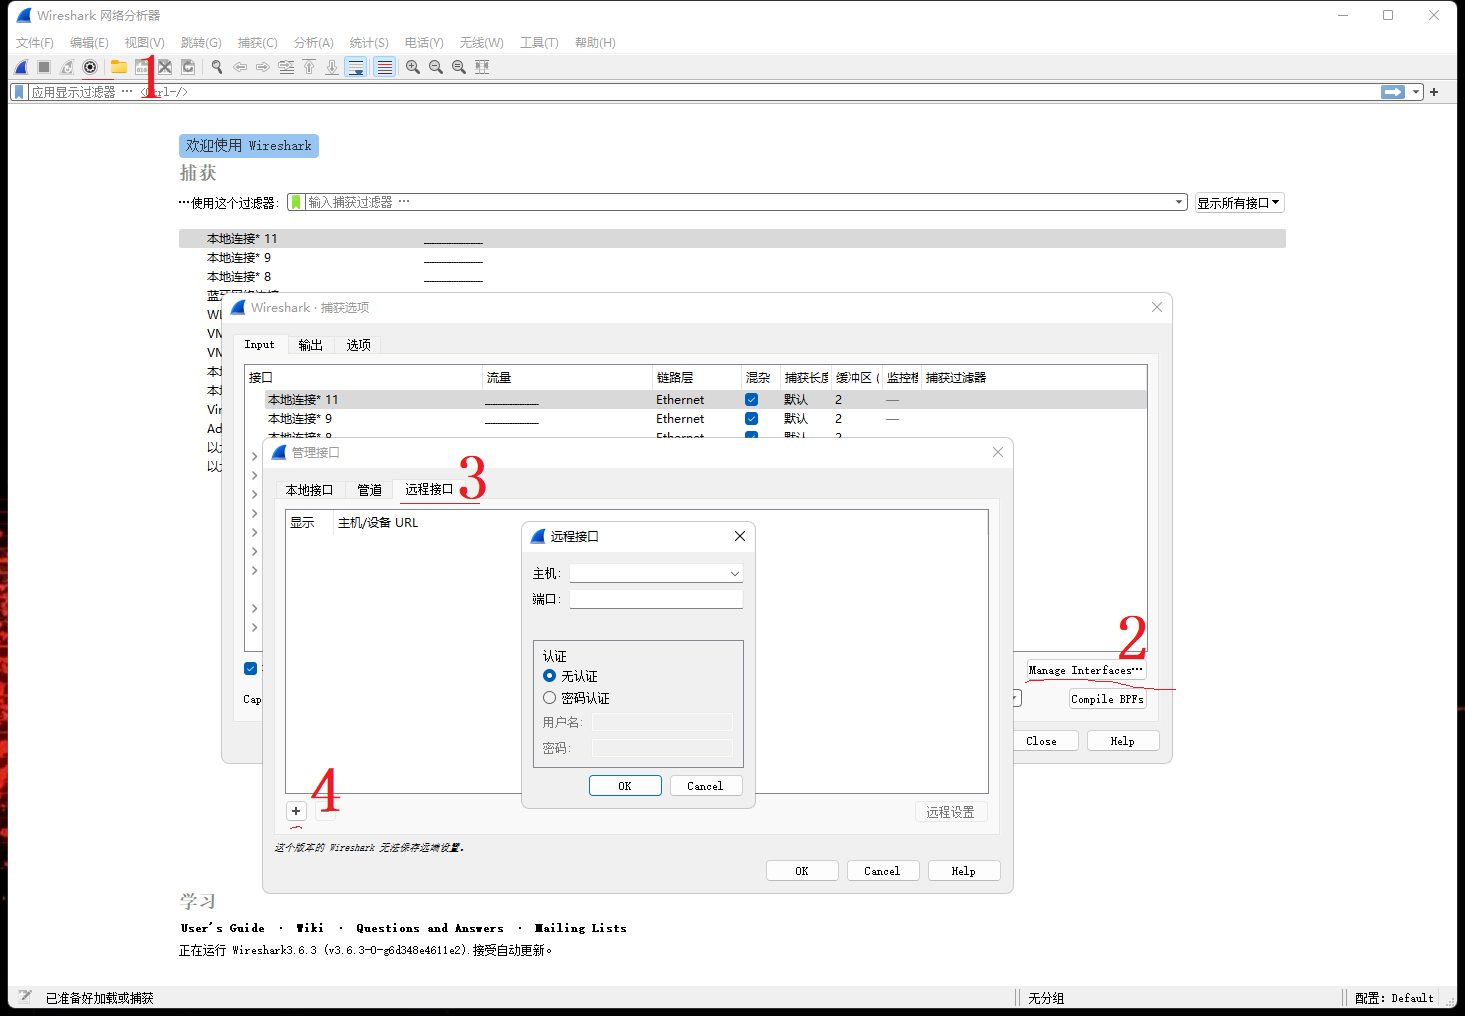Click the 配置: Default status bar entry
The width and height of the screenshot is (1465, 1016).
(1394, 998)
